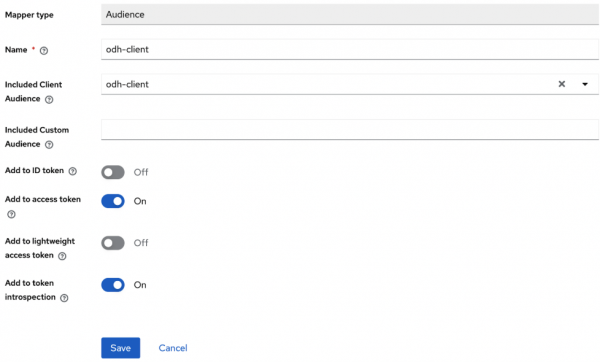Focus the Name input field
Viewport: 600px width, 362px height.
pos(350,49)
